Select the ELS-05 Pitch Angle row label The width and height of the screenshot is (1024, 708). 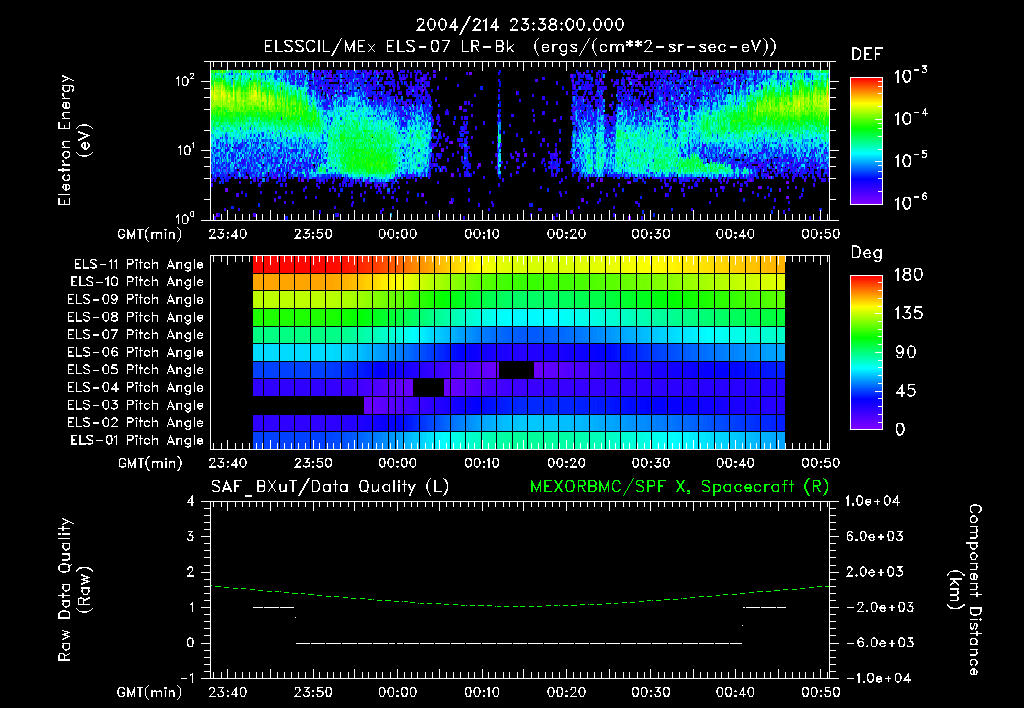(x=135, y=370)
